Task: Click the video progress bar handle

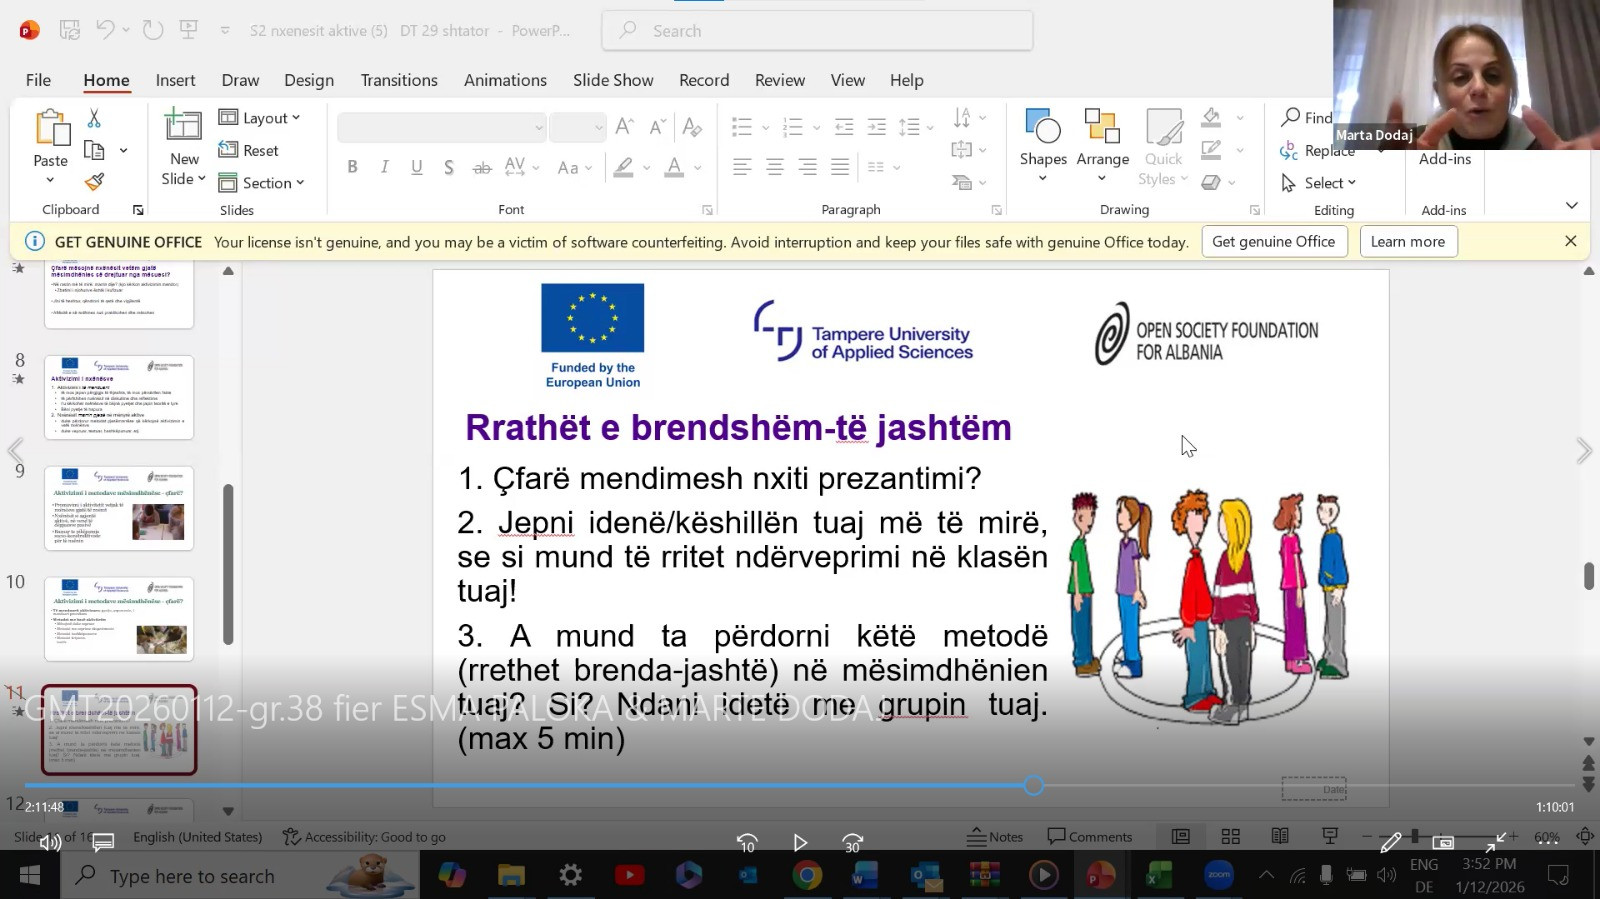Action: (x=1034, y=786)
